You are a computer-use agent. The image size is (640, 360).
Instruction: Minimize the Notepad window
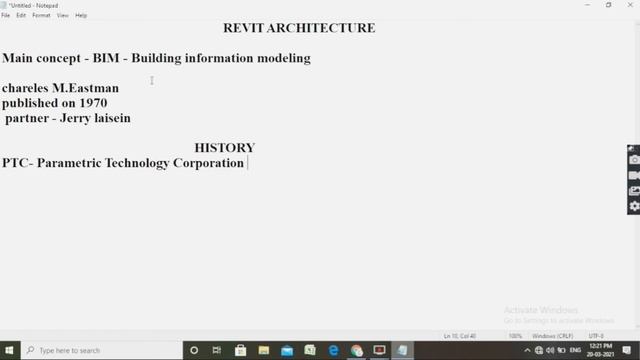[x=587, y=5]
